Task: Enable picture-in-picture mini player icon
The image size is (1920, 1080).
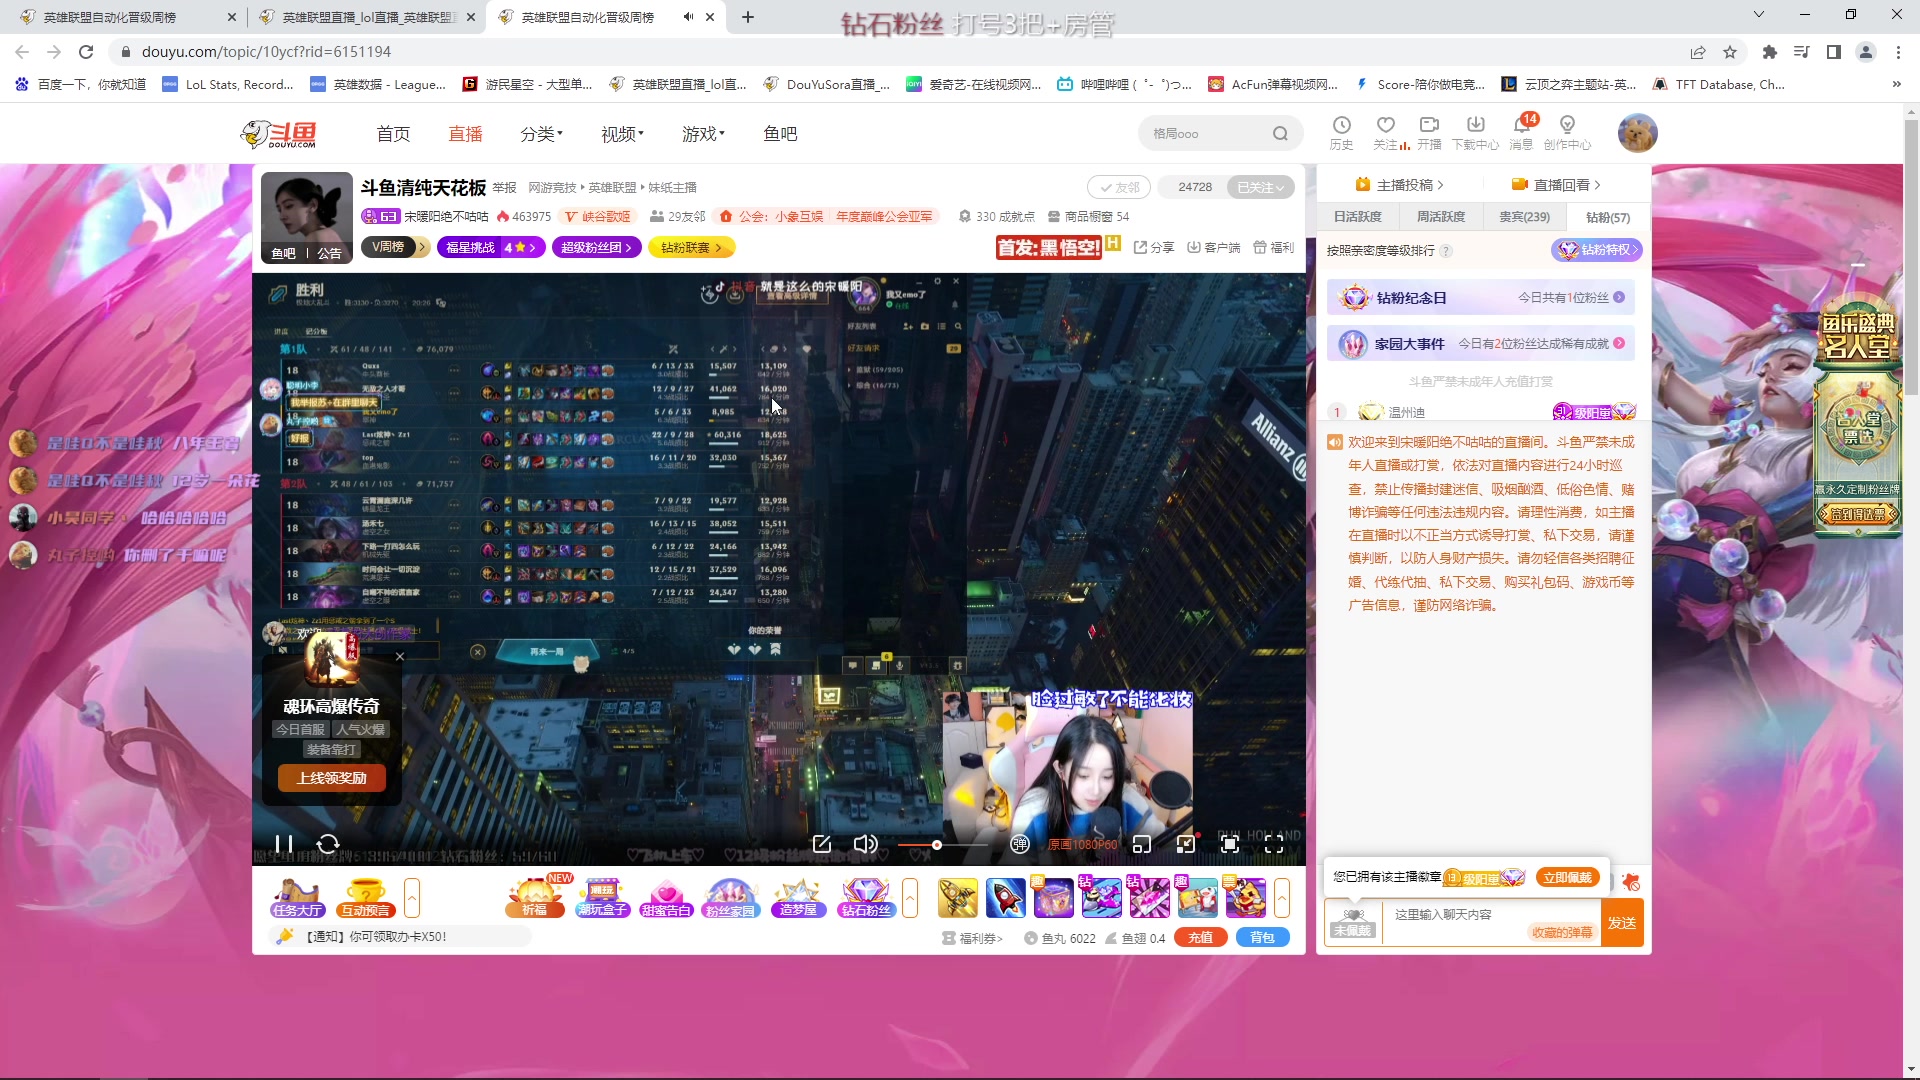Action: pyautogui.click(x=1142, y=844)
